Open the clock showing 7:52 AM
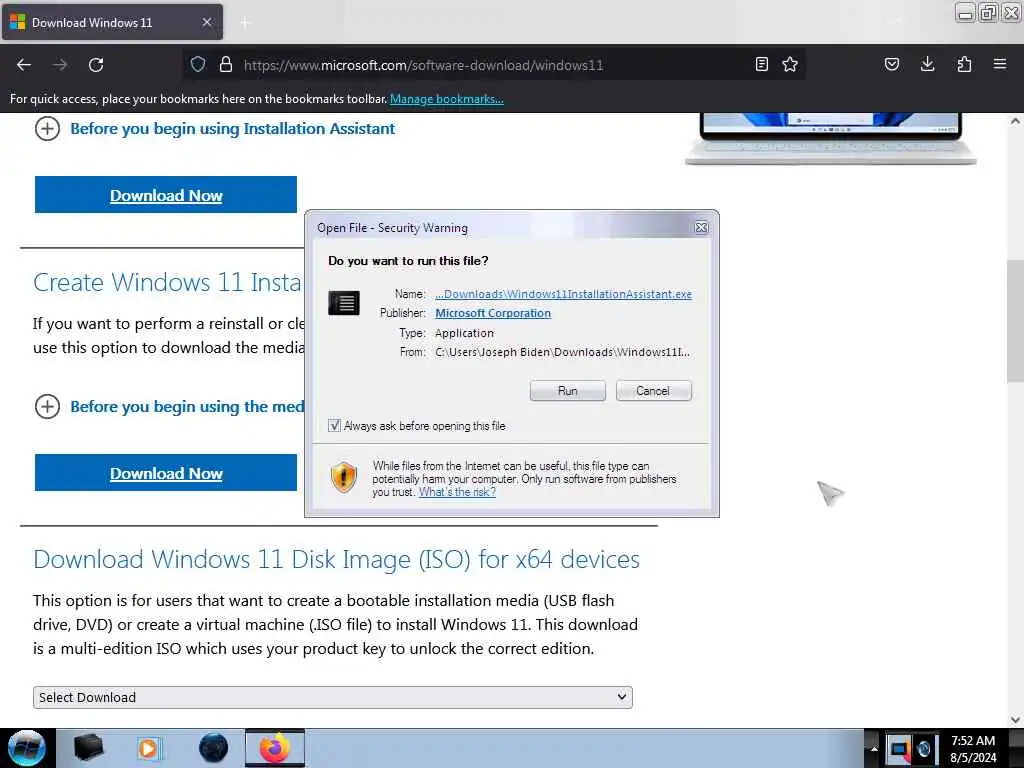 pyautogui.click(x=973, y=748)
